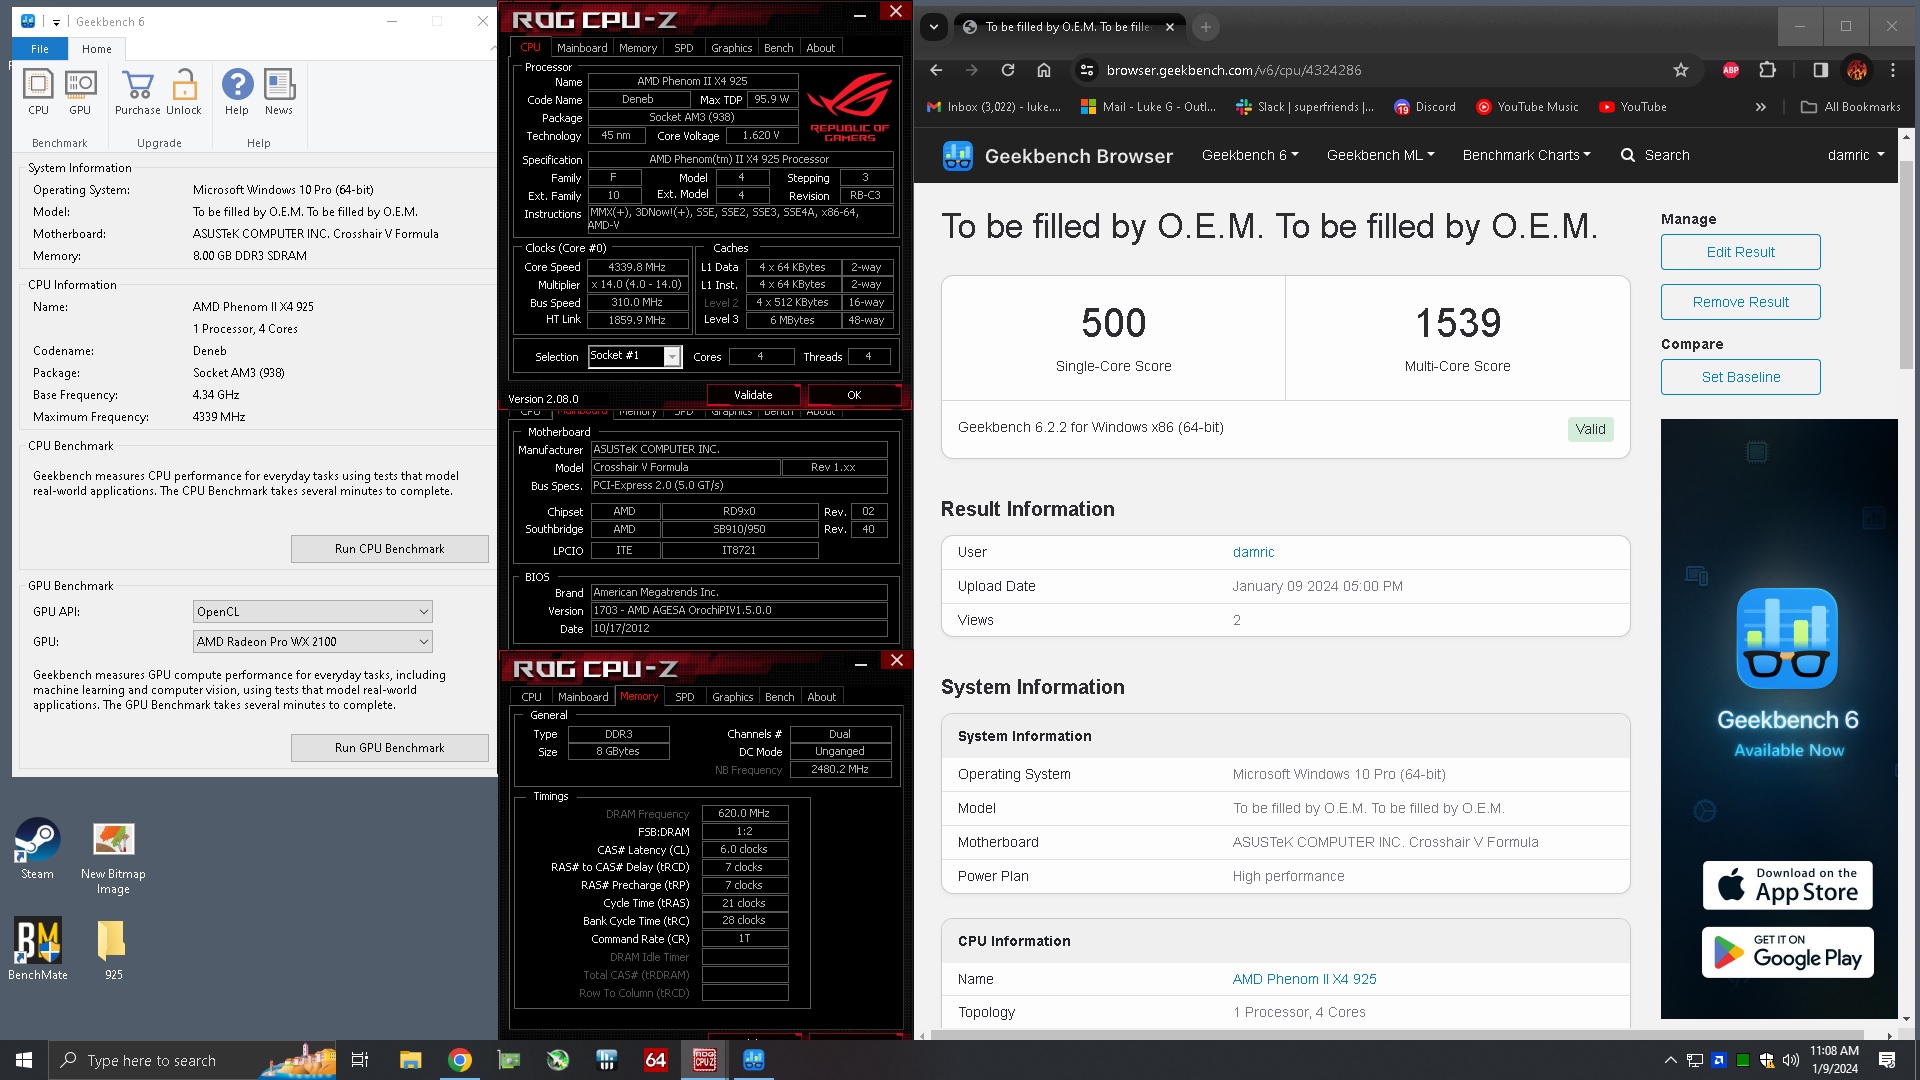The image size is (1920, 1080).
Task: Open the 925 folder on desktop
Action: click(x=113, y=949)
